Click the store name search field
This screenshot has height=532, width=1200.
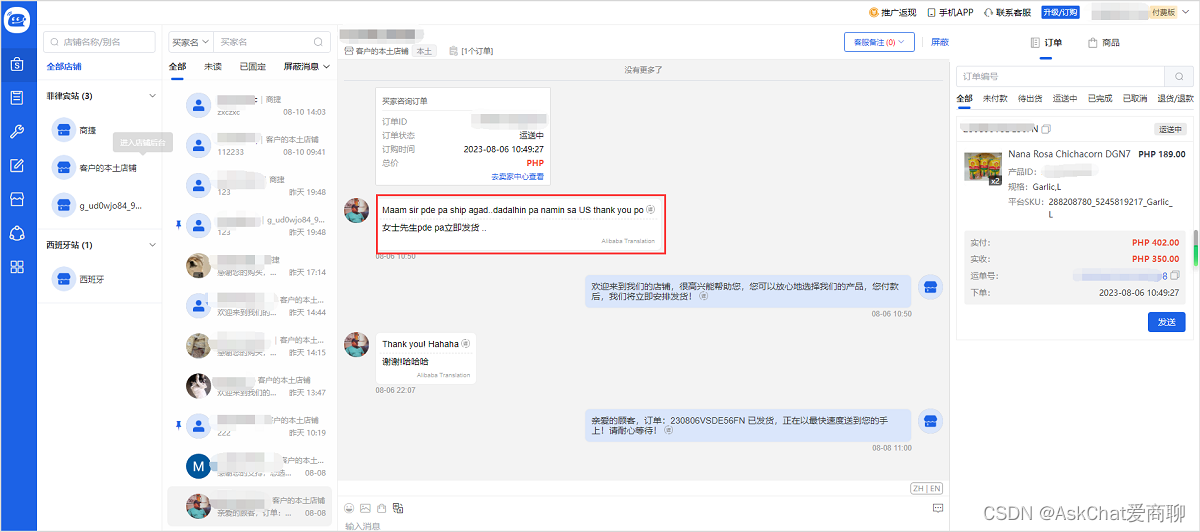pos(99,42)
